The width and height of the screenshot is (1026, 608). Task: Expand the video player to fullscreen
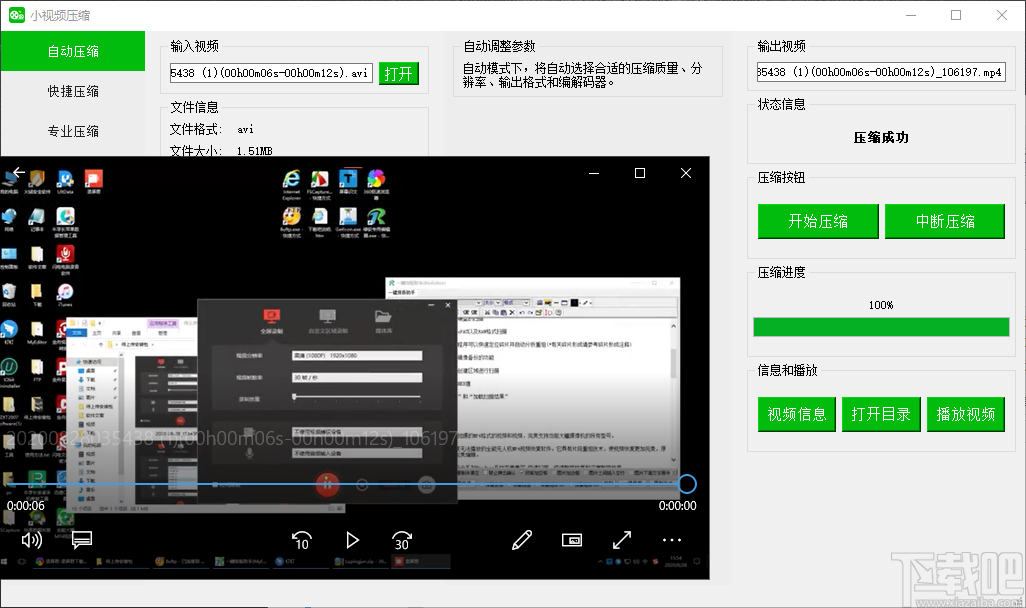click(621, 540)
